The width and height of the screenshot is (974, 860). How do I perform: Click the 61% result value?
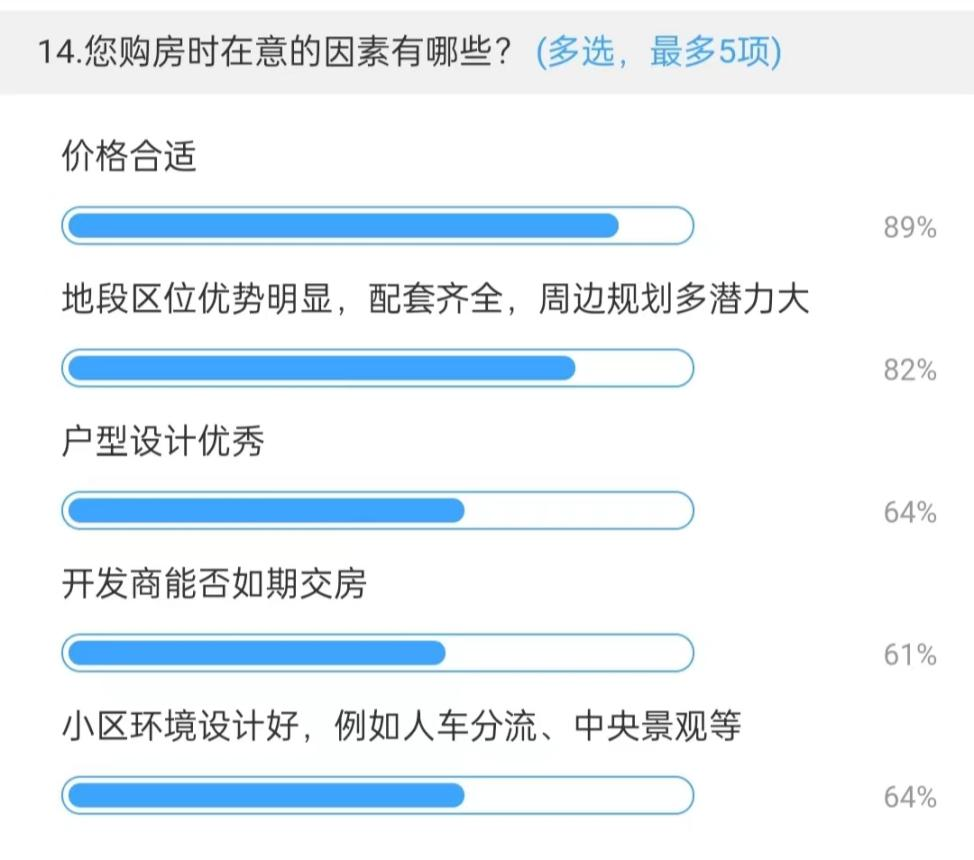(909, 655)
